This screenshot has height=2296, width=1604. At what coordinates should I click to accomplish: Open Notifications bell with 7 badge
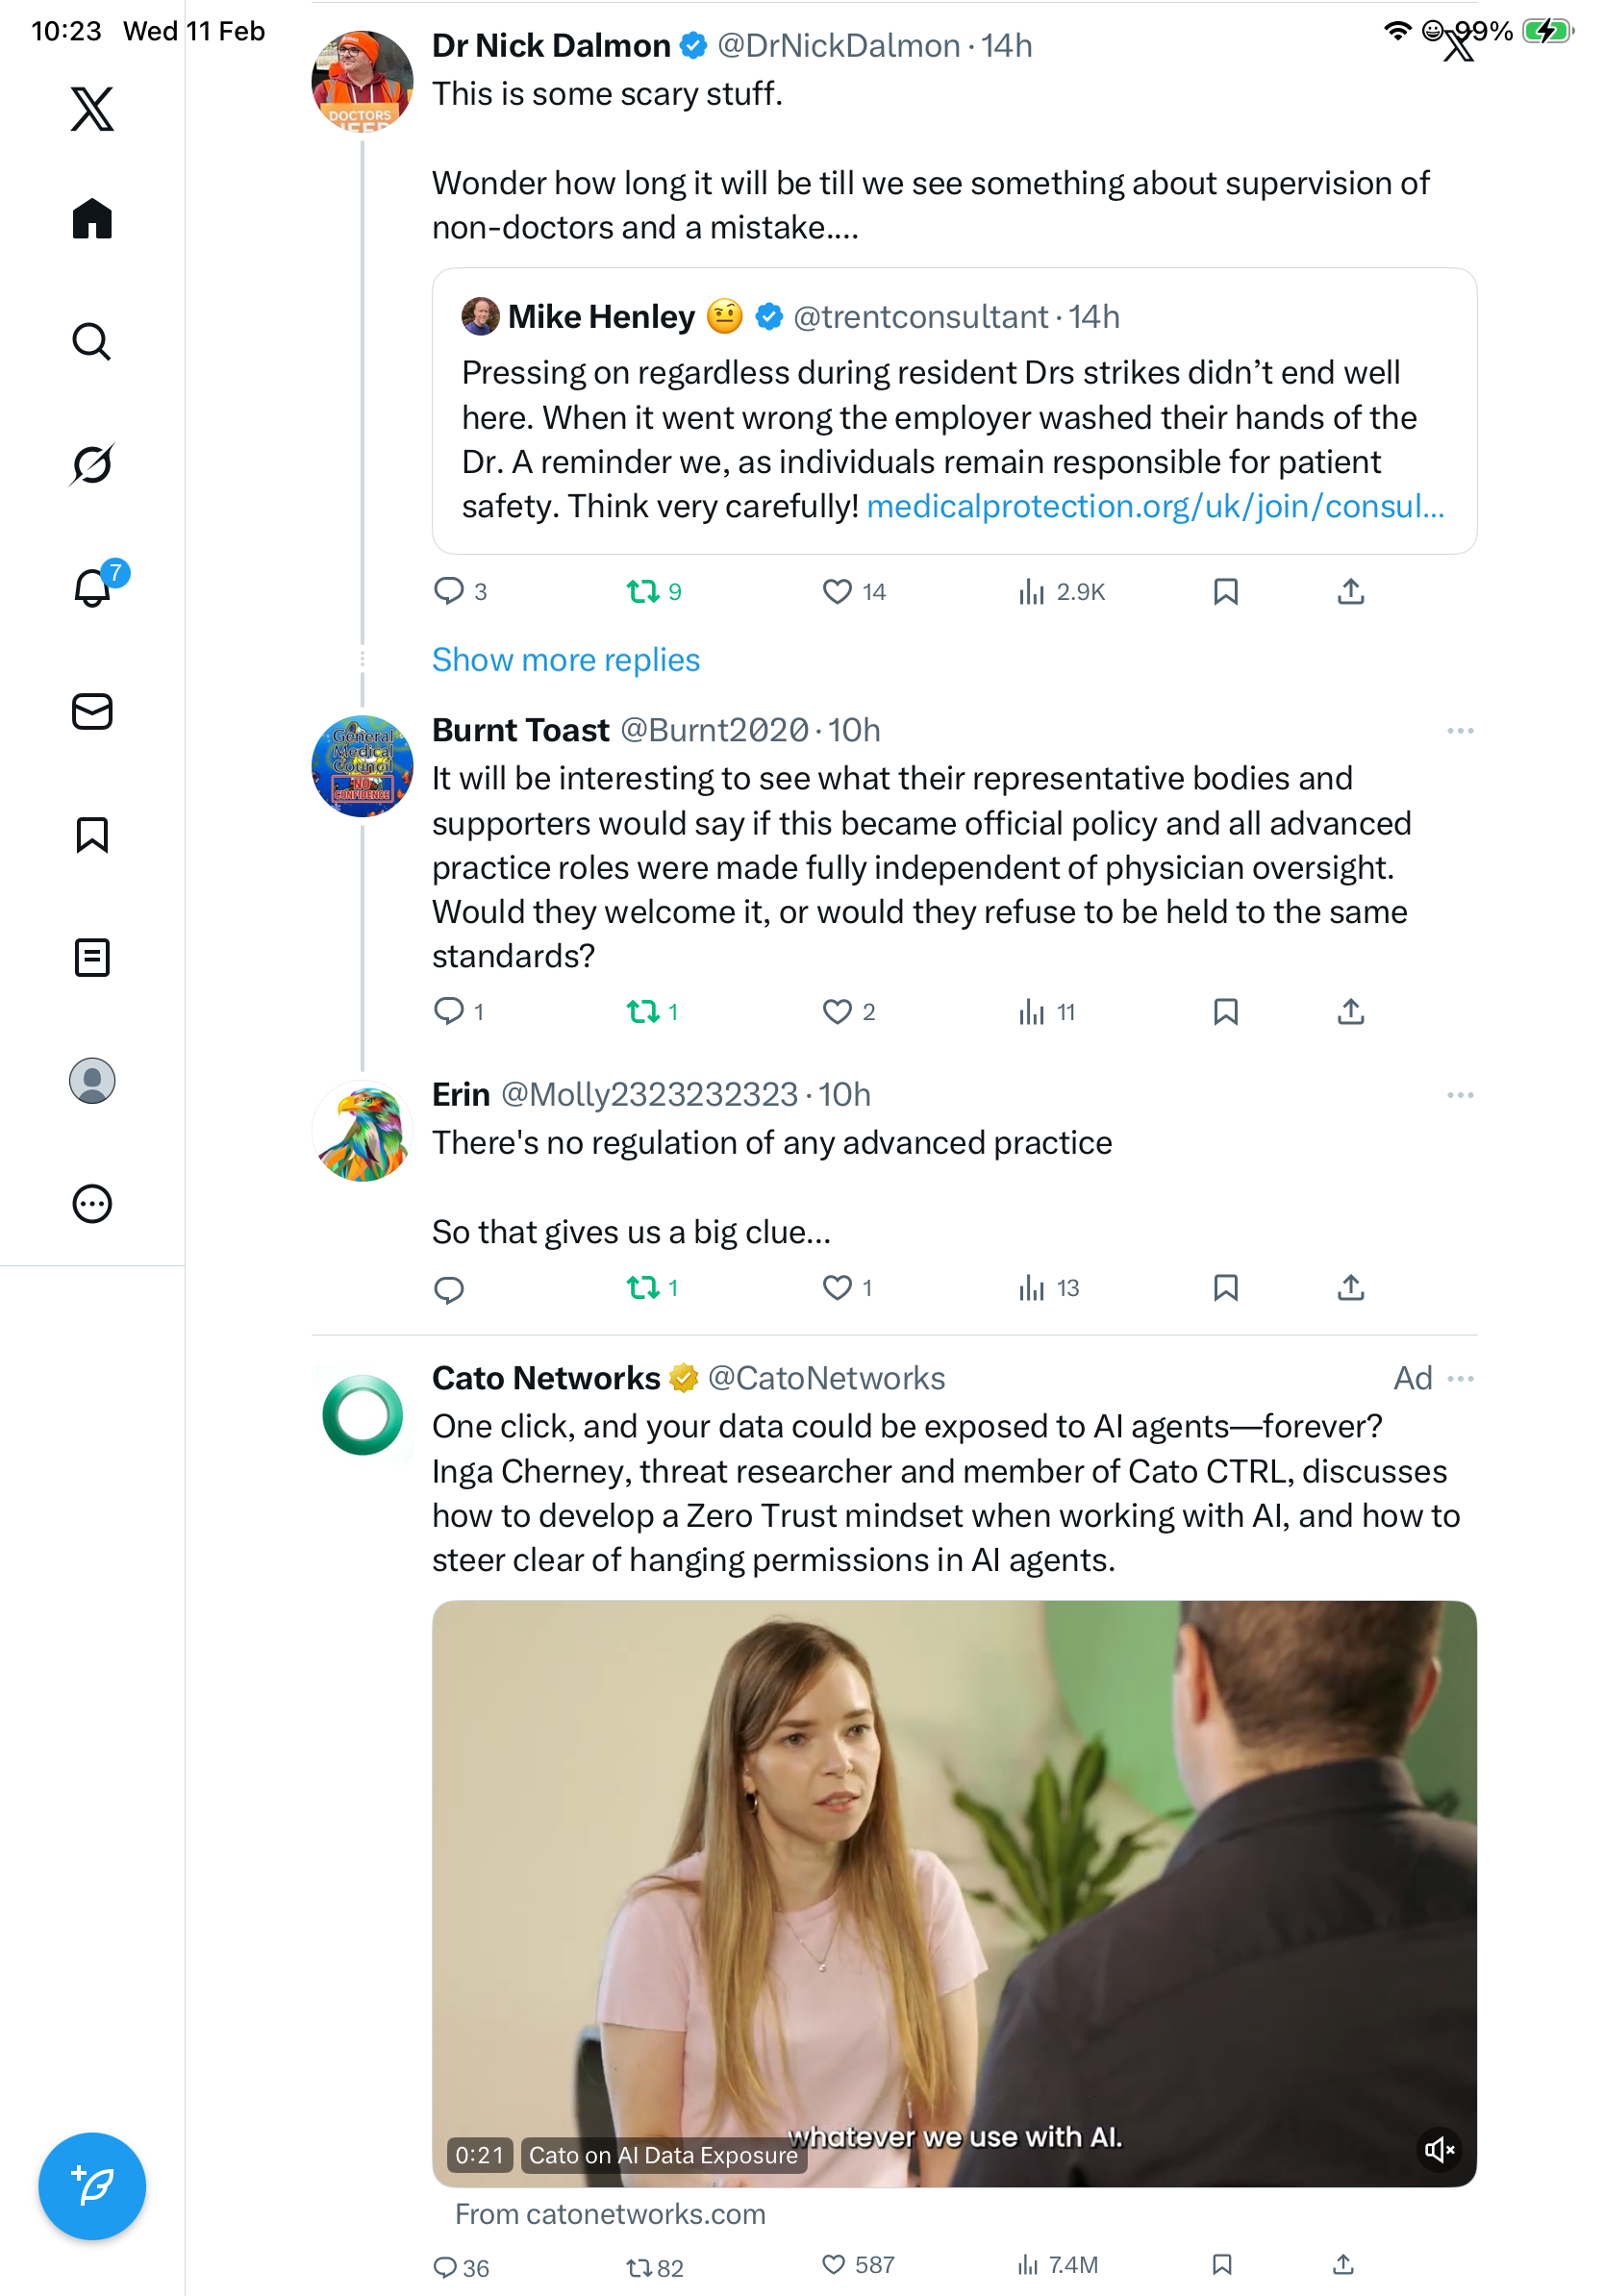tap(93, 587)
